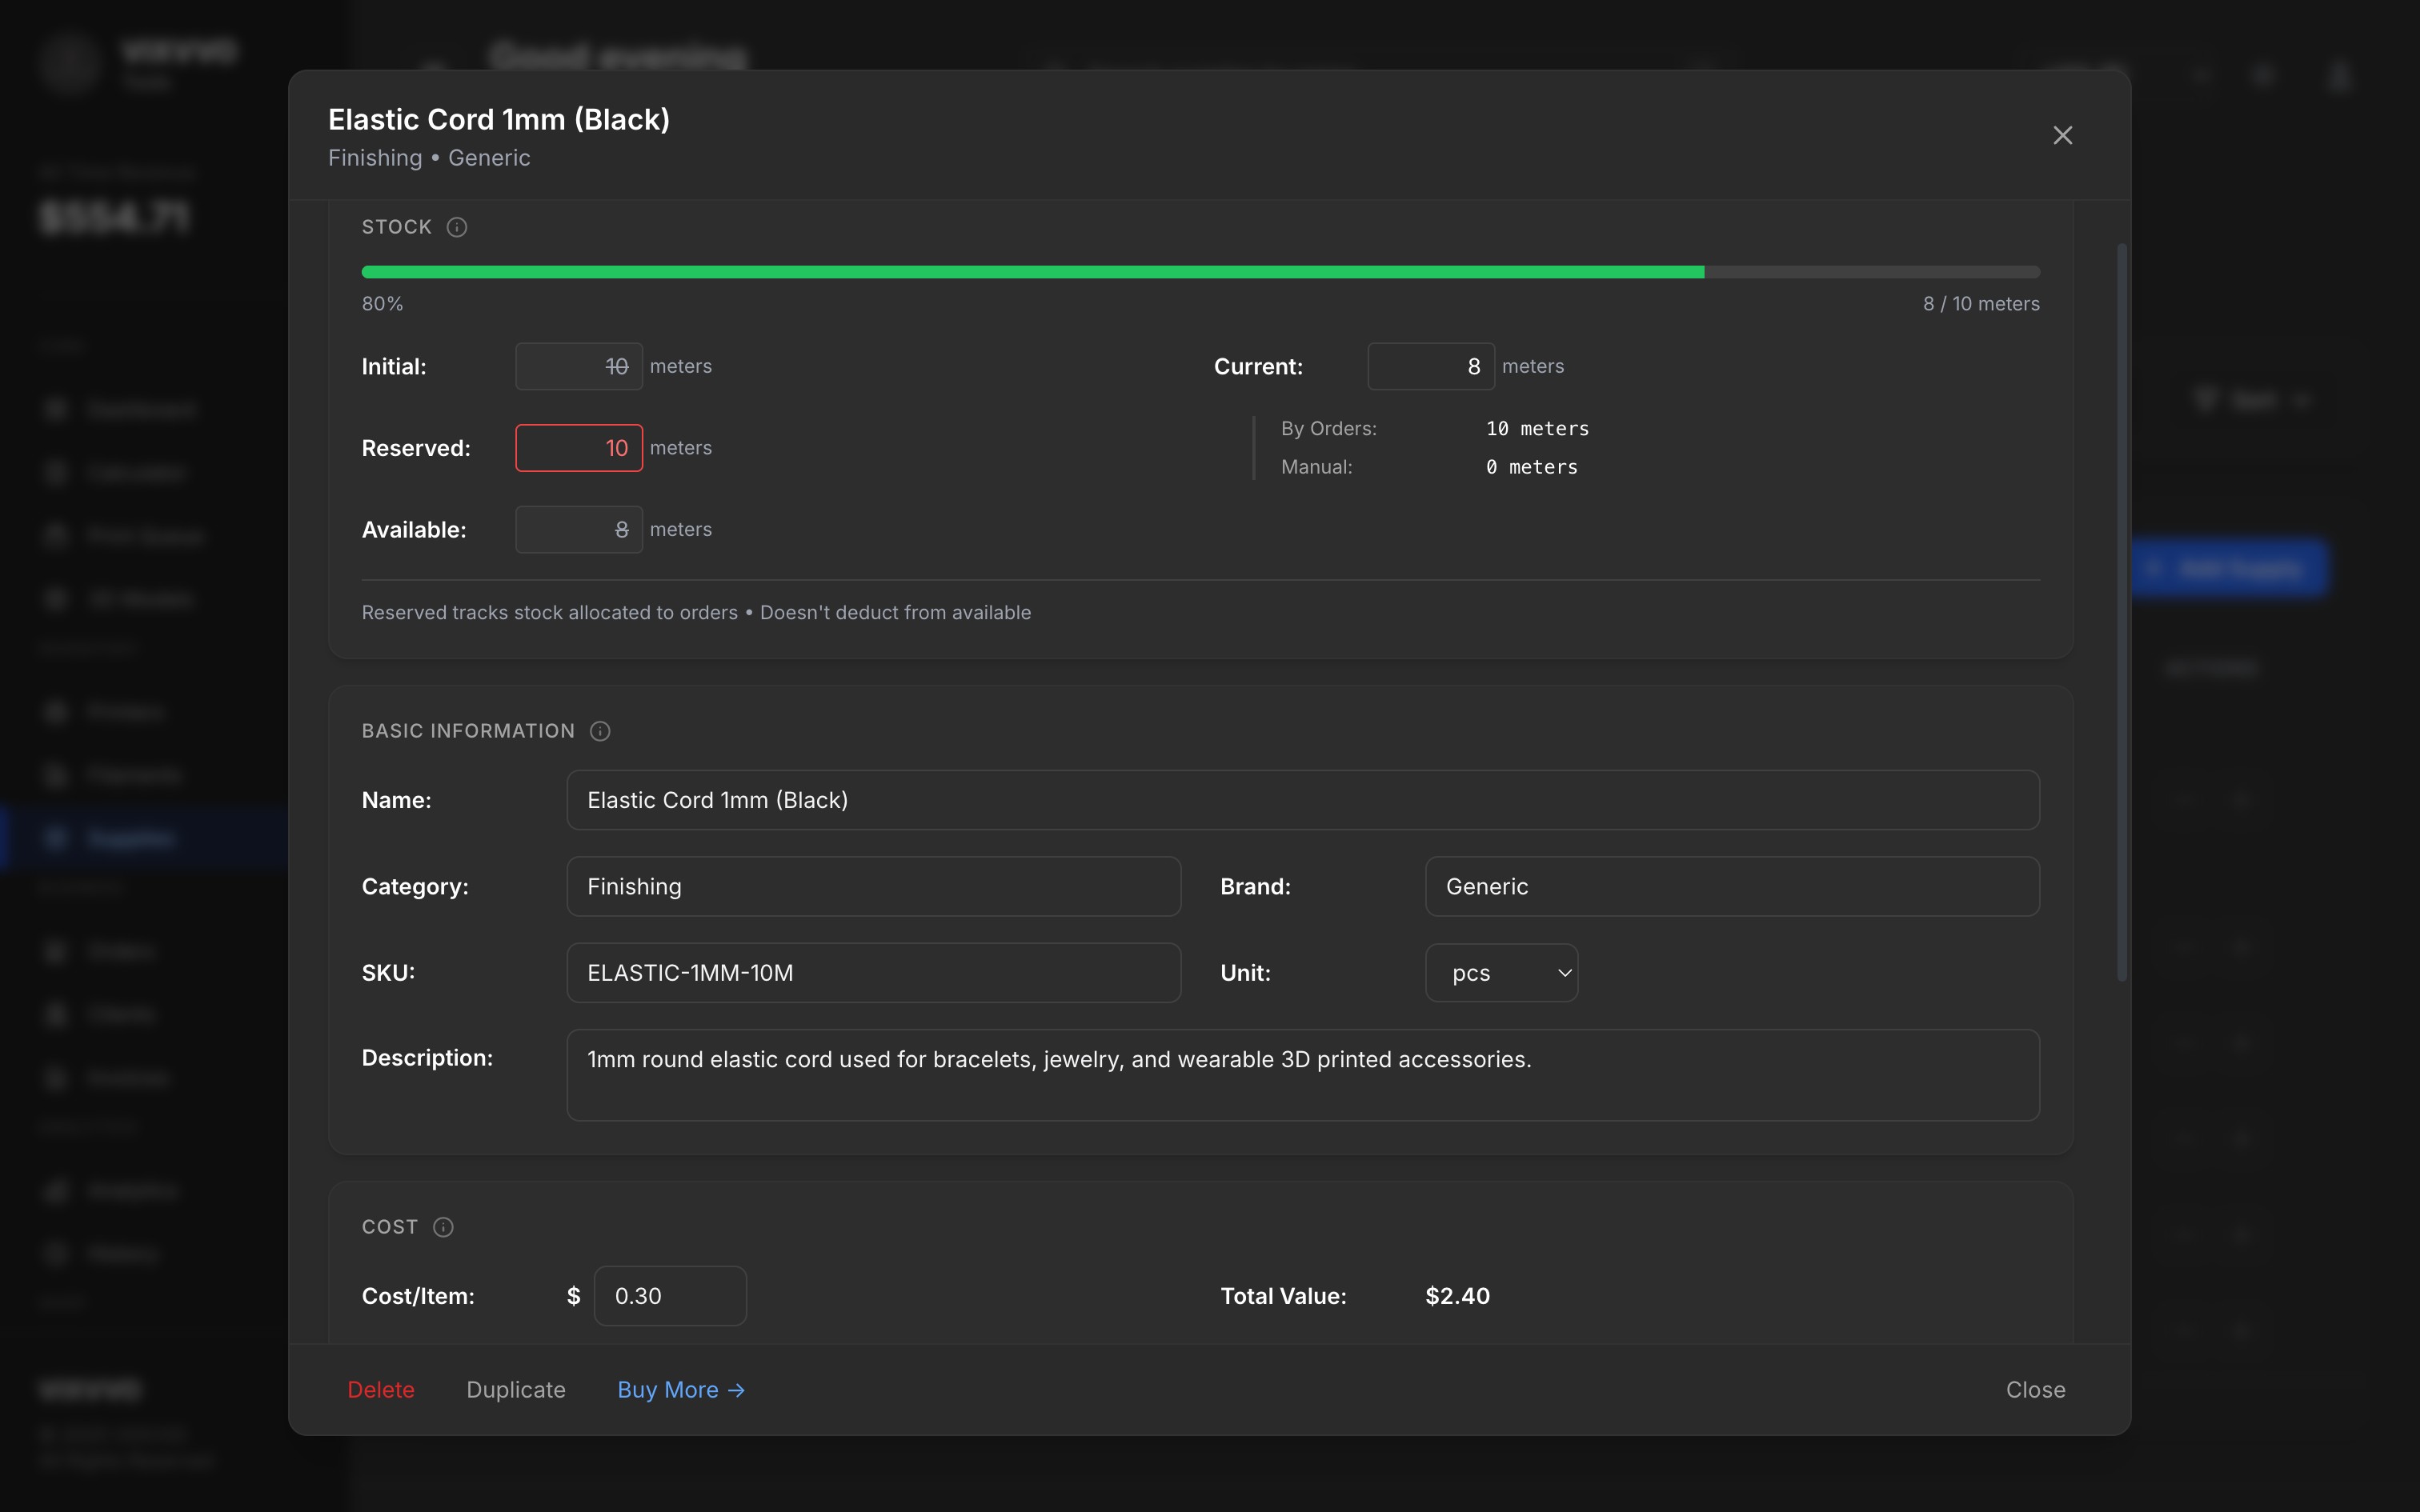Click the Stock section info icon
Image resolution: width=2420 pixels, height=1512 pixels.
click(x=457, y=227)
